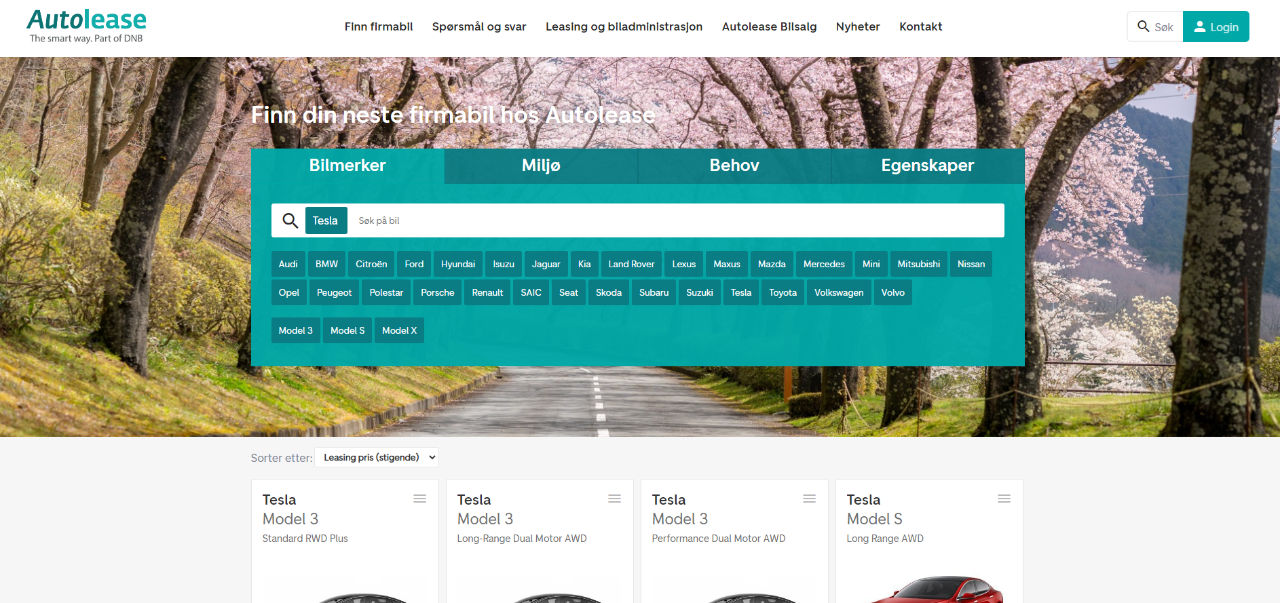Open Tesla Model 3 Performance Dual Motor AWD title
1280x603 pixels.
pos(719,518)
